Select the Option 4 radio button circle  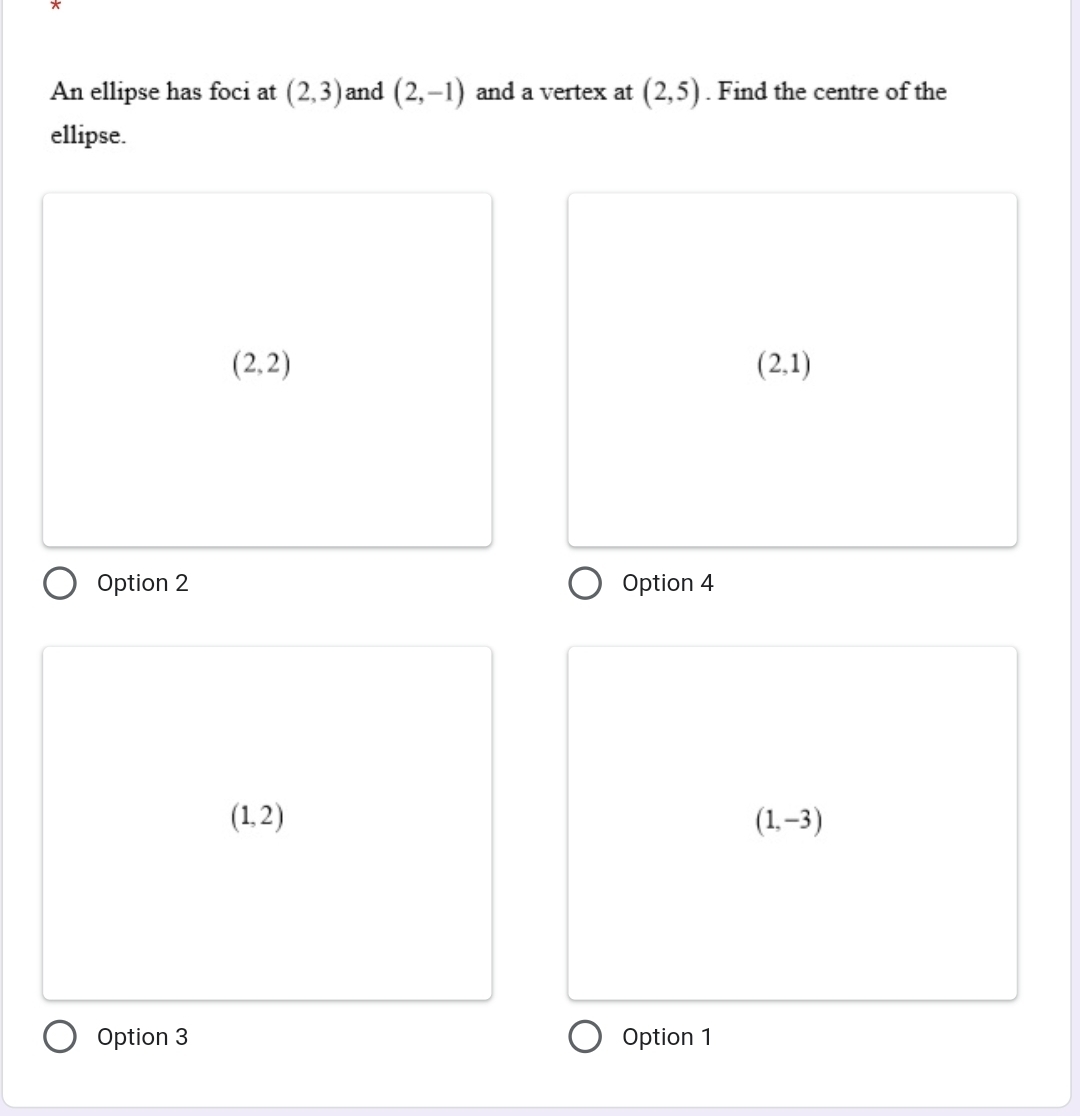coord(585,584)
